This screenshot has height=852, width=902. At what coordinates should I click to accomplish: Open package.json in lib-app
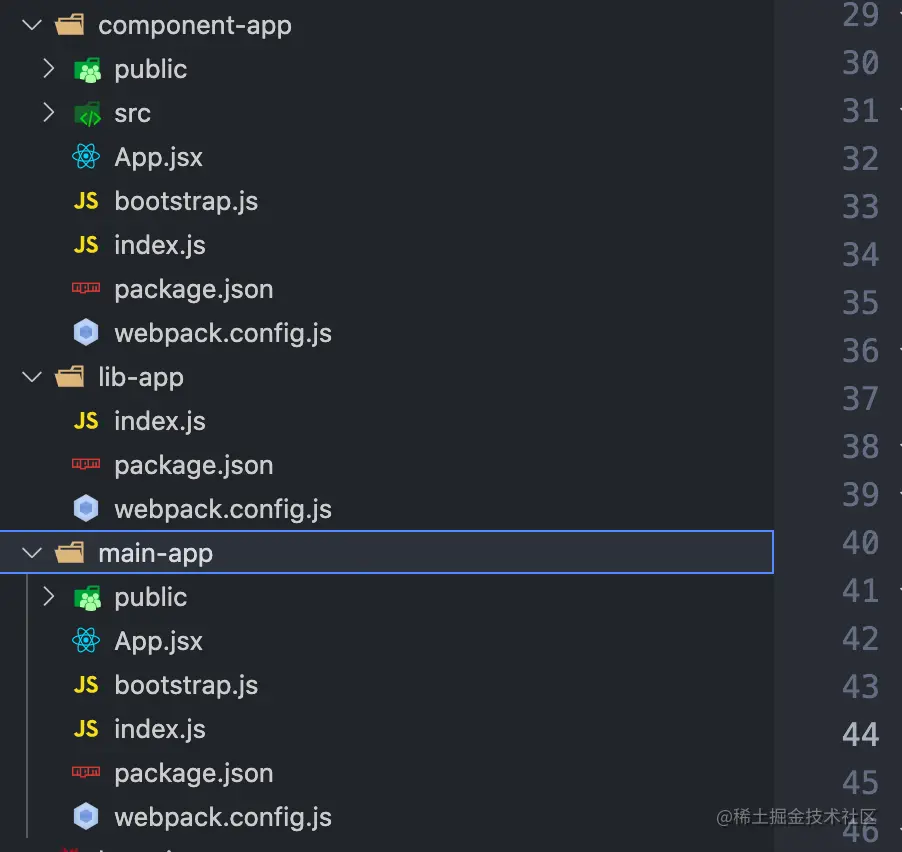click(x=194, y=465)
